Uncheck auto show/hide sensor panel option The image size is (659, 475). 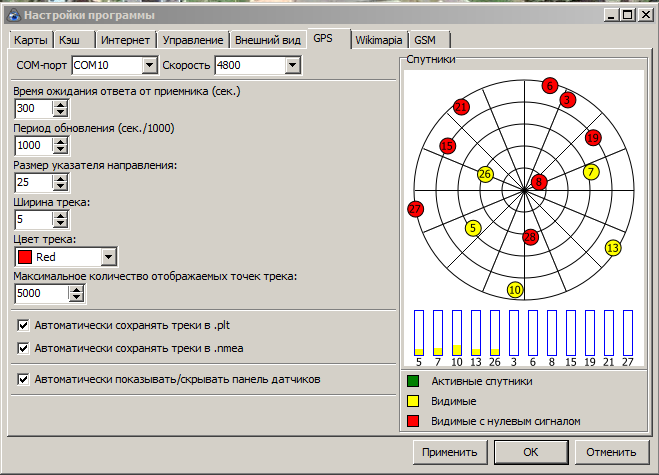(x=24, y=380)
